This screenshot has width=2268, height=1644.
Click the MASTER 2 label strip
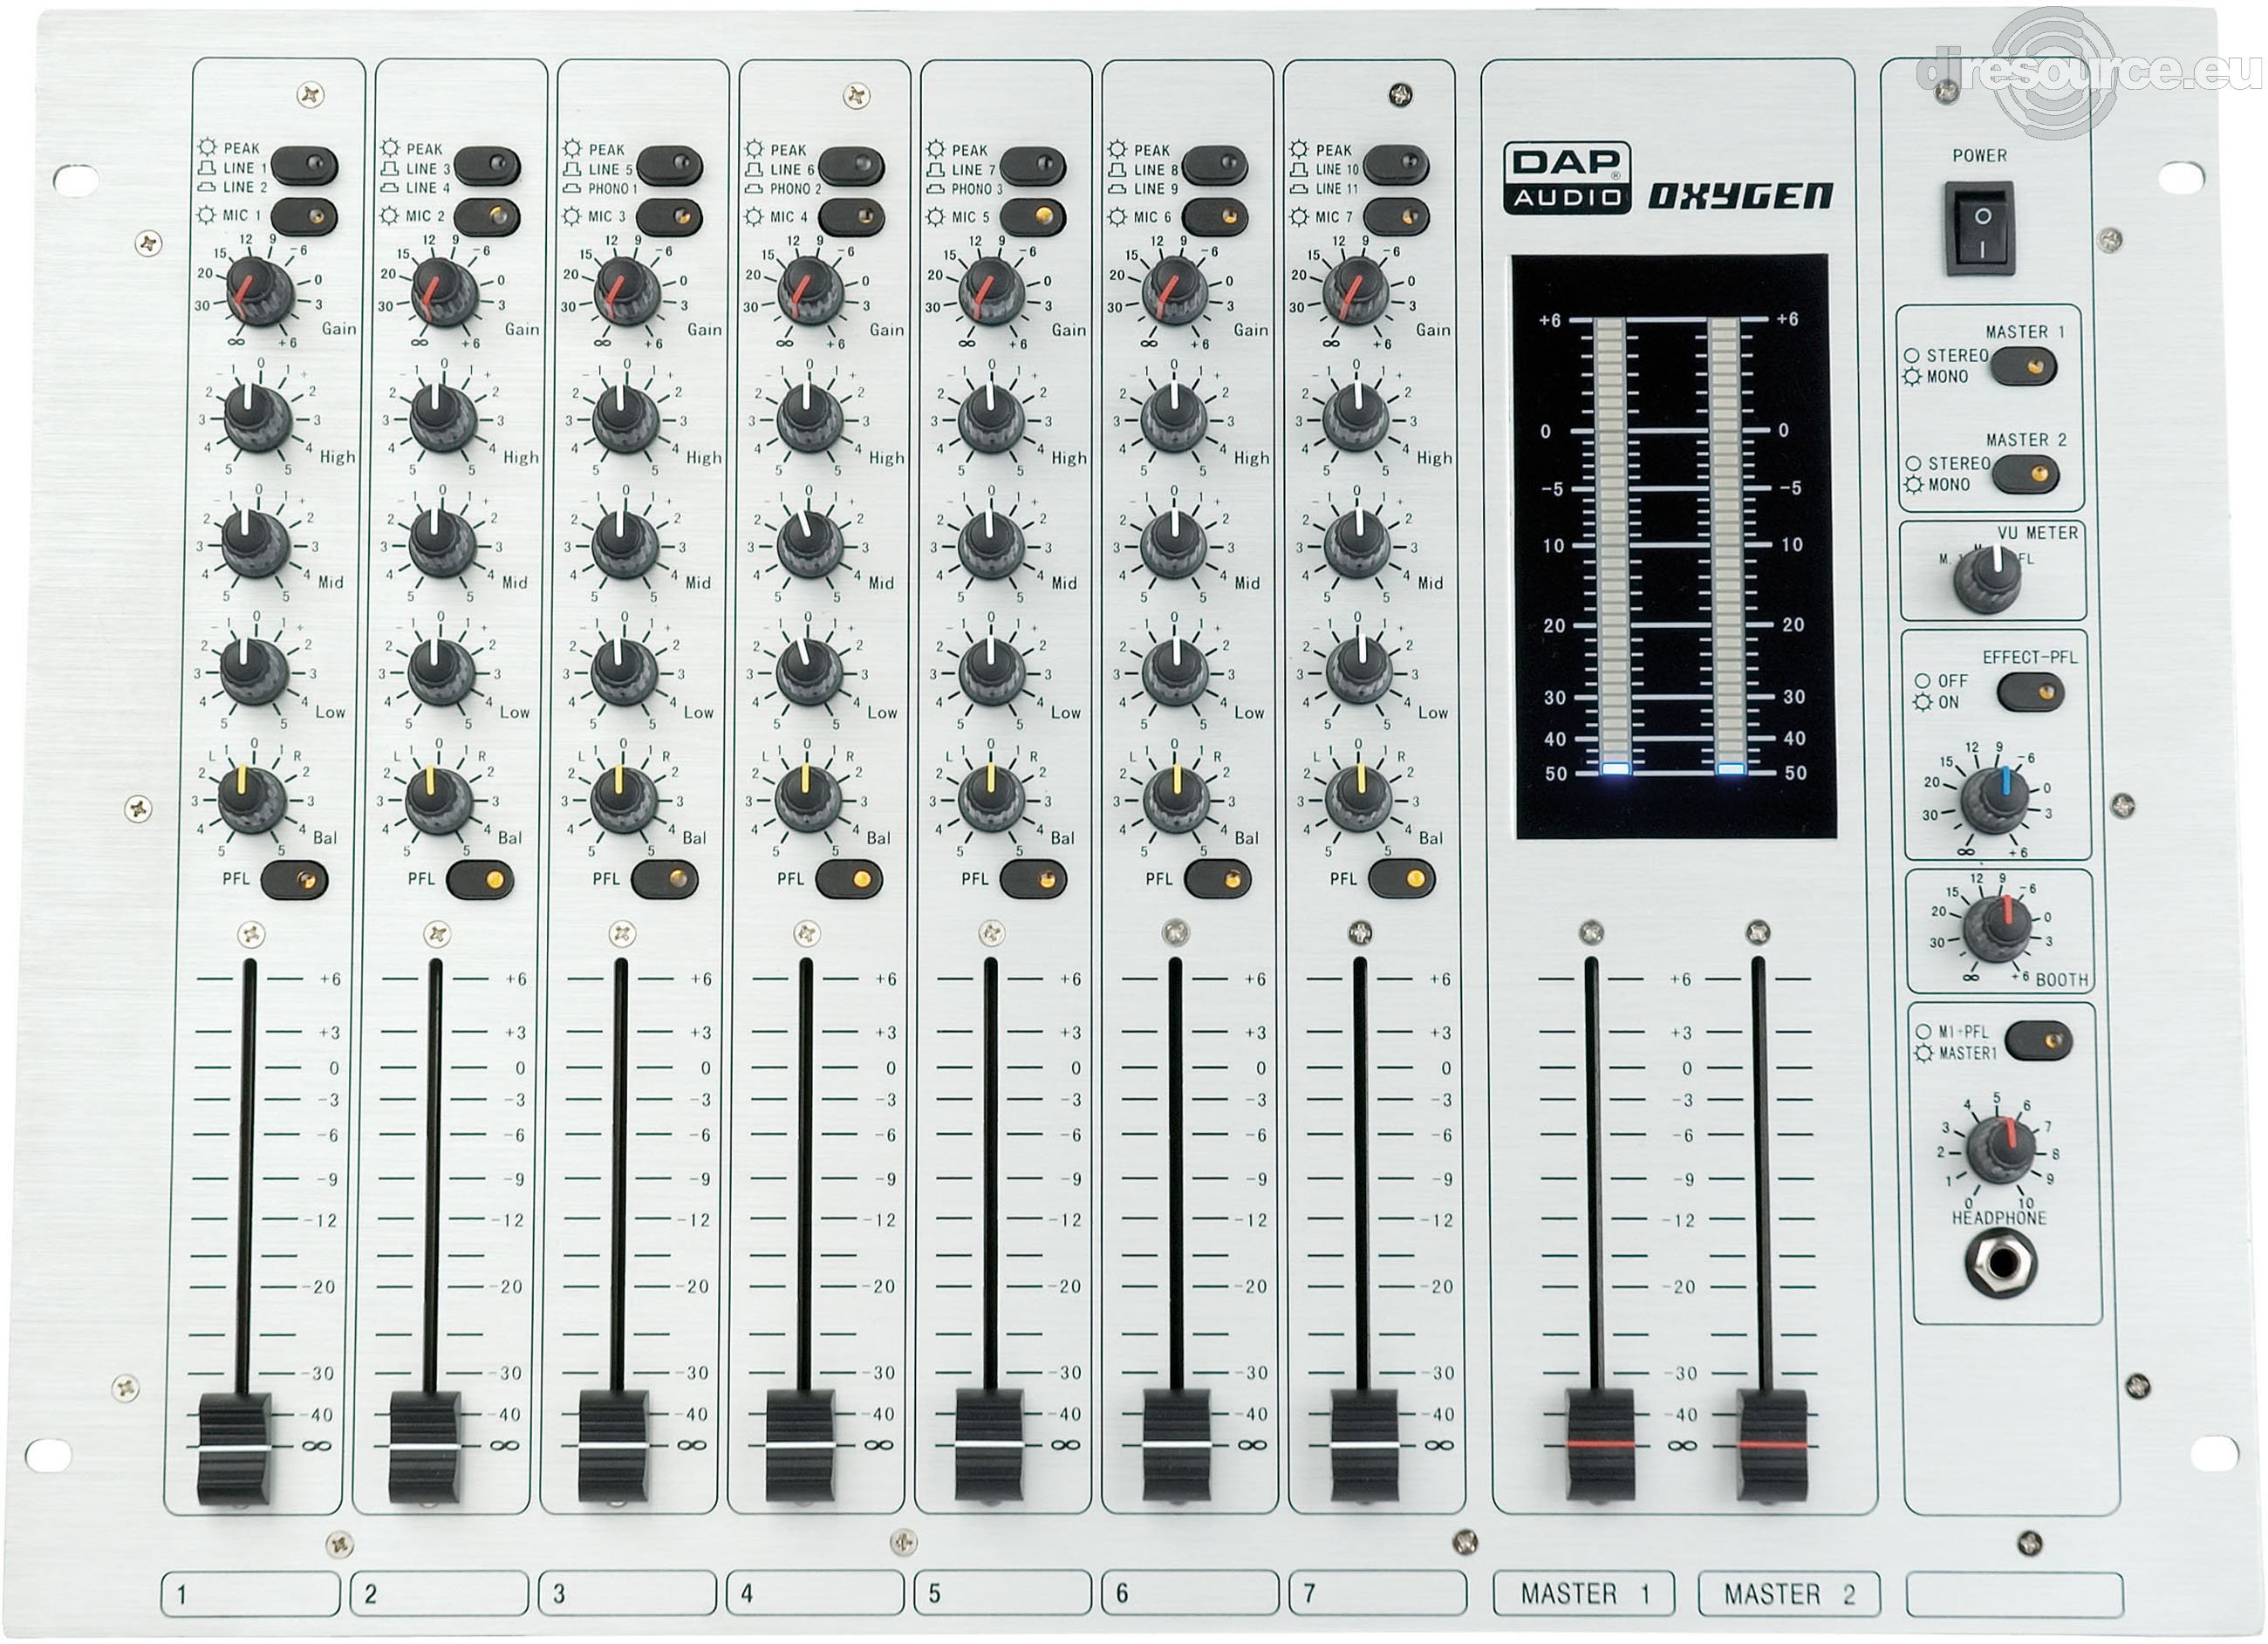(1789, 1593)
